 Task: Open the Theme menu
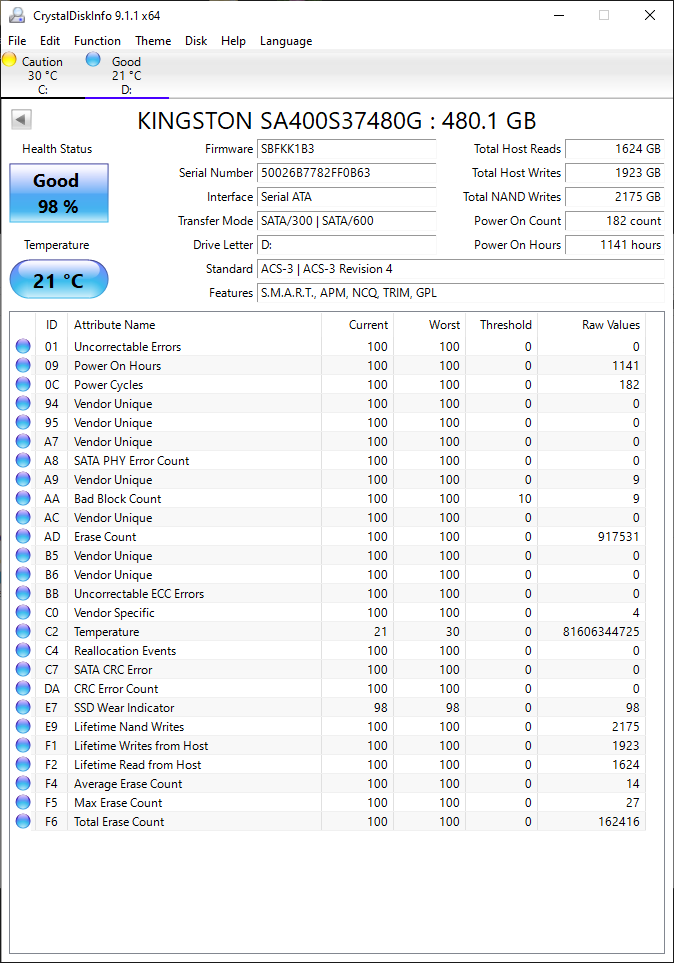[153, 41]
